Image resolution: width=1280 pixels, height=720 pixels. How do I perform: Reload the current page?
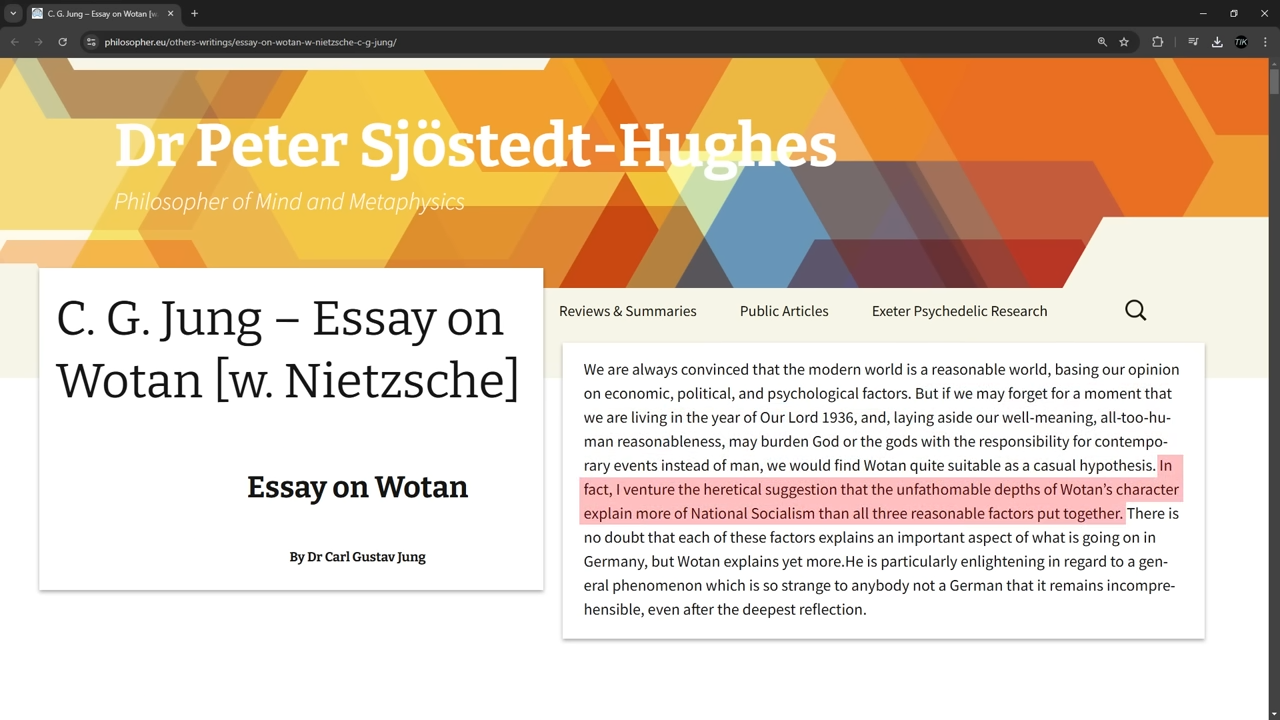[62, 42]
